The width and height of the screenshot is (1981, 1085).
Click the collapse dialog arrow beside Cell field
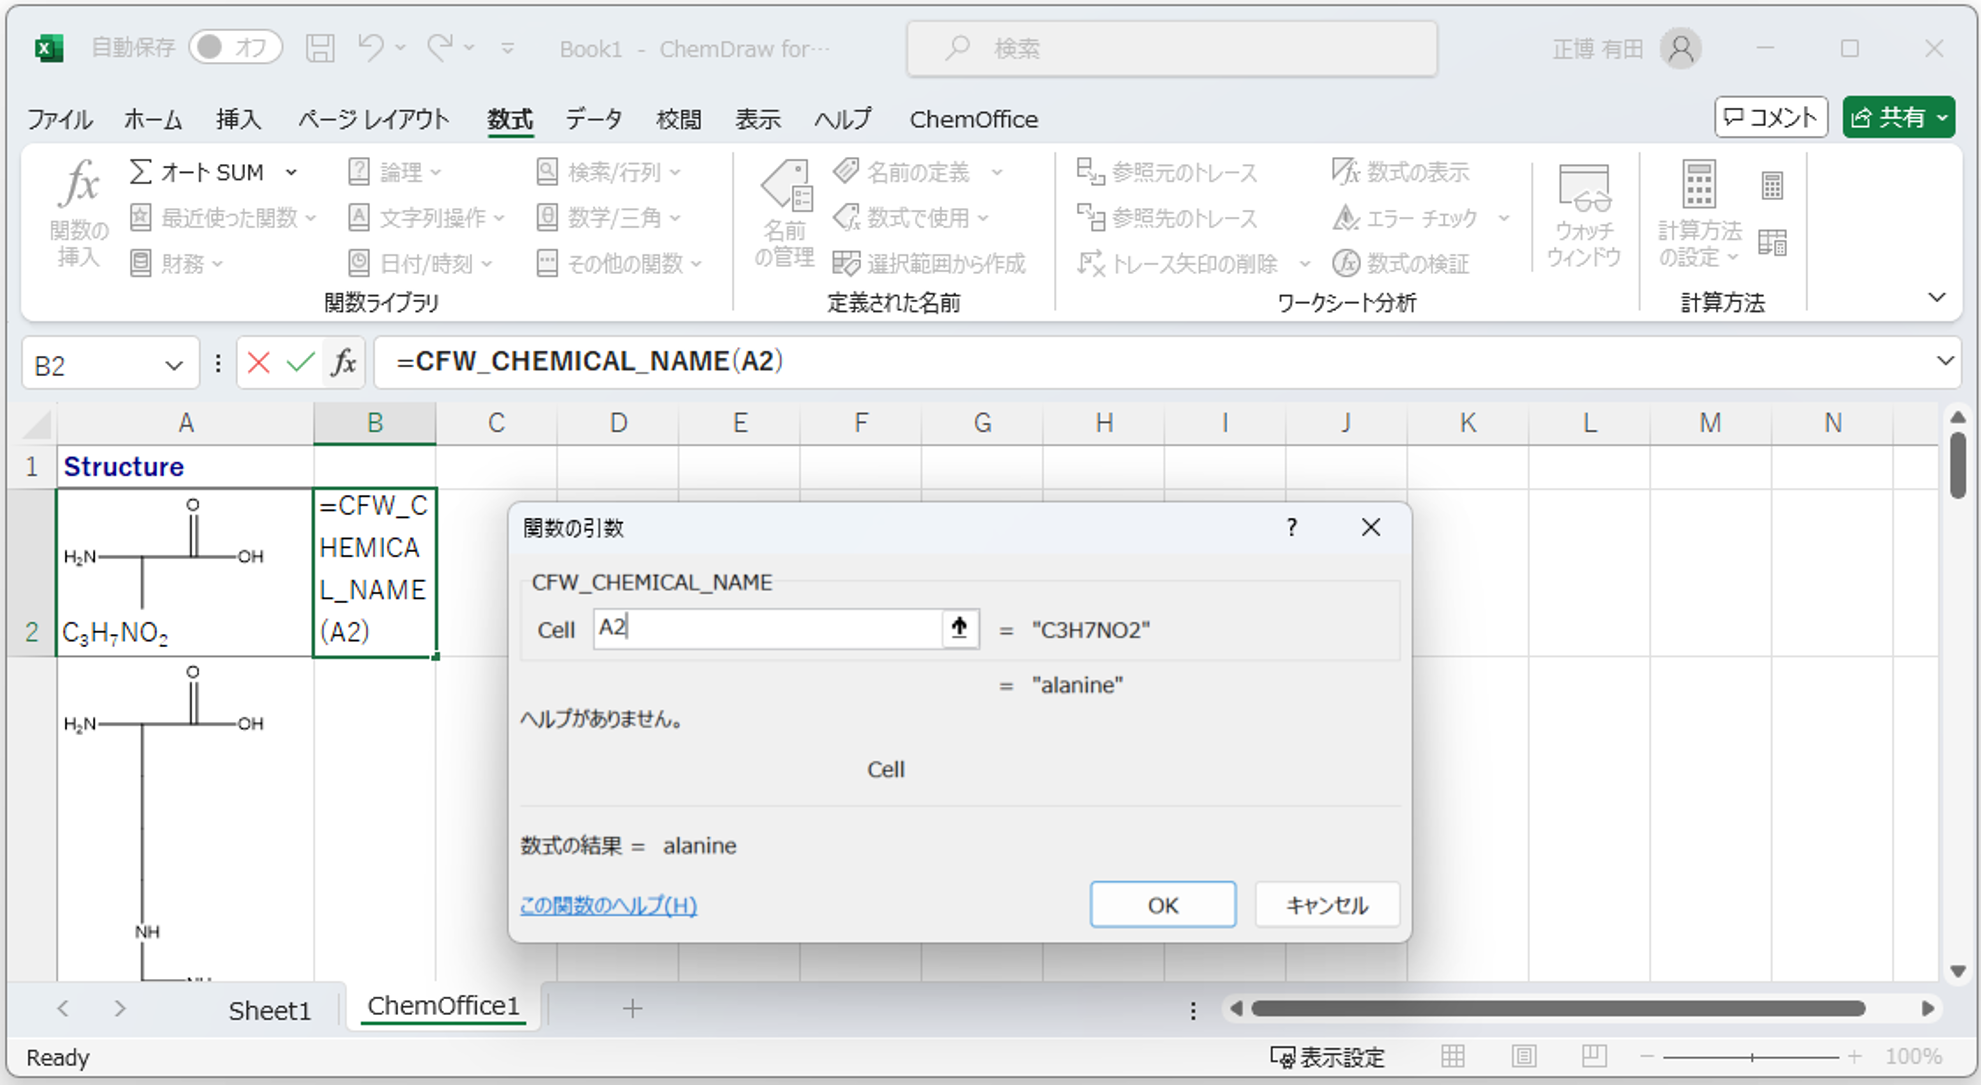click(x=959, y=628)
